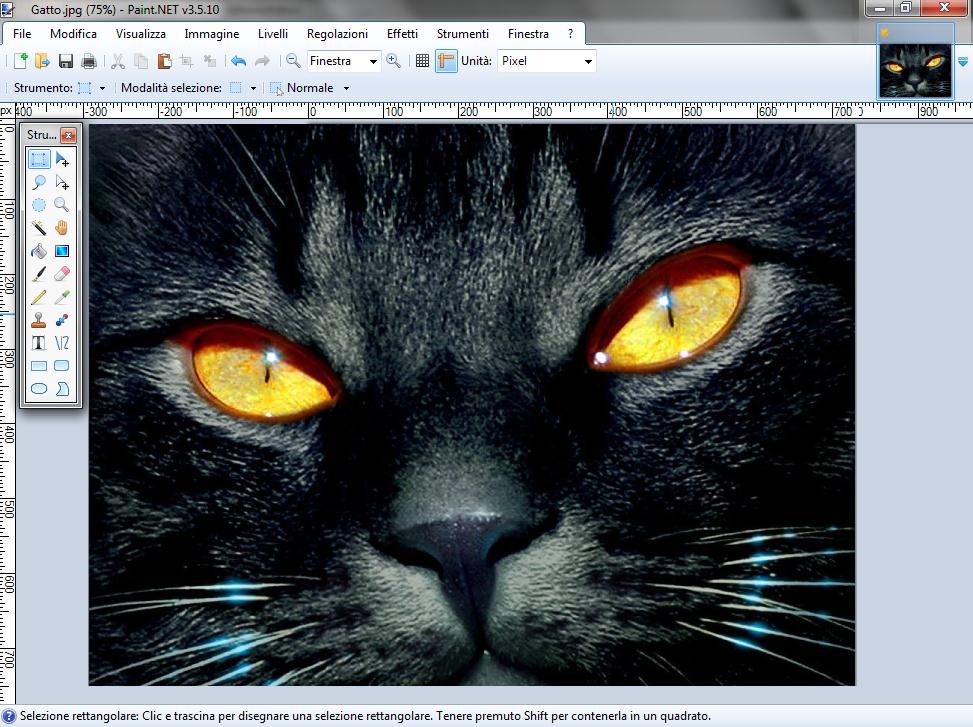
Task: Pick the Color Picker eyedropper tool
Action: pyautogui.click(x=62, y=297)
